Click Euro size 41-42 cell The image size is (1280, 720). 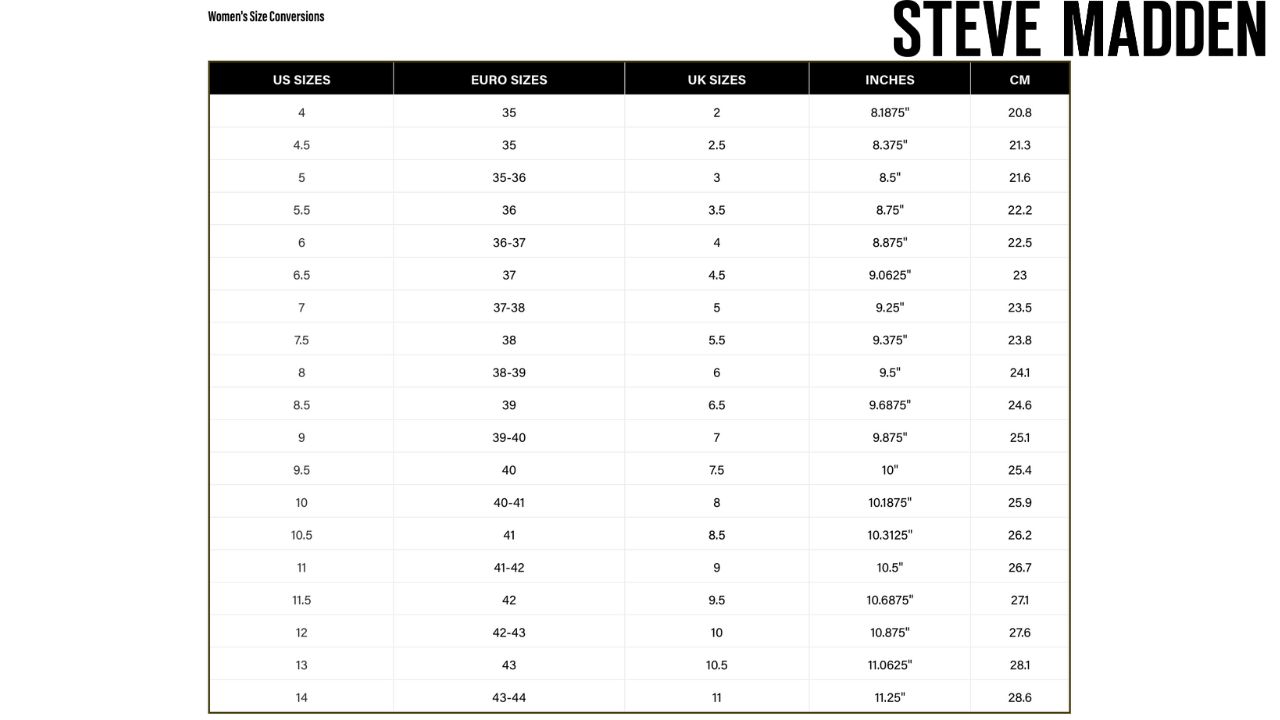tap(509, 567)
